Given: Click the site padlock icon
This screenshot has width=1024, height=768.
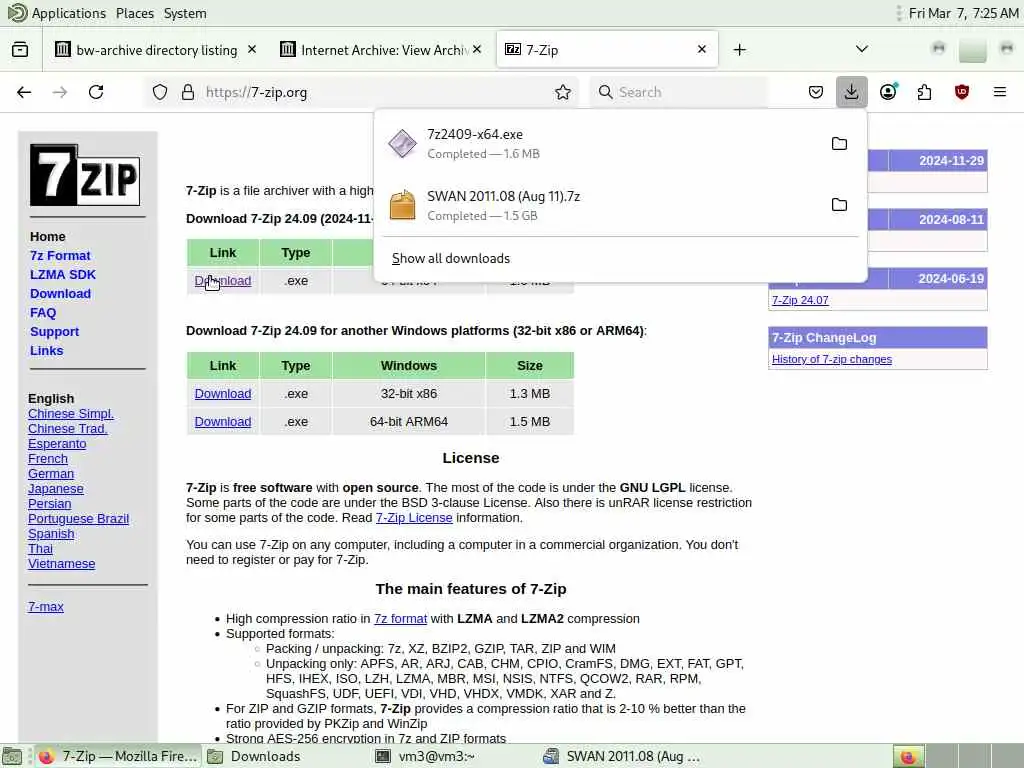Looking at the screenshot, I should point(188,92).
